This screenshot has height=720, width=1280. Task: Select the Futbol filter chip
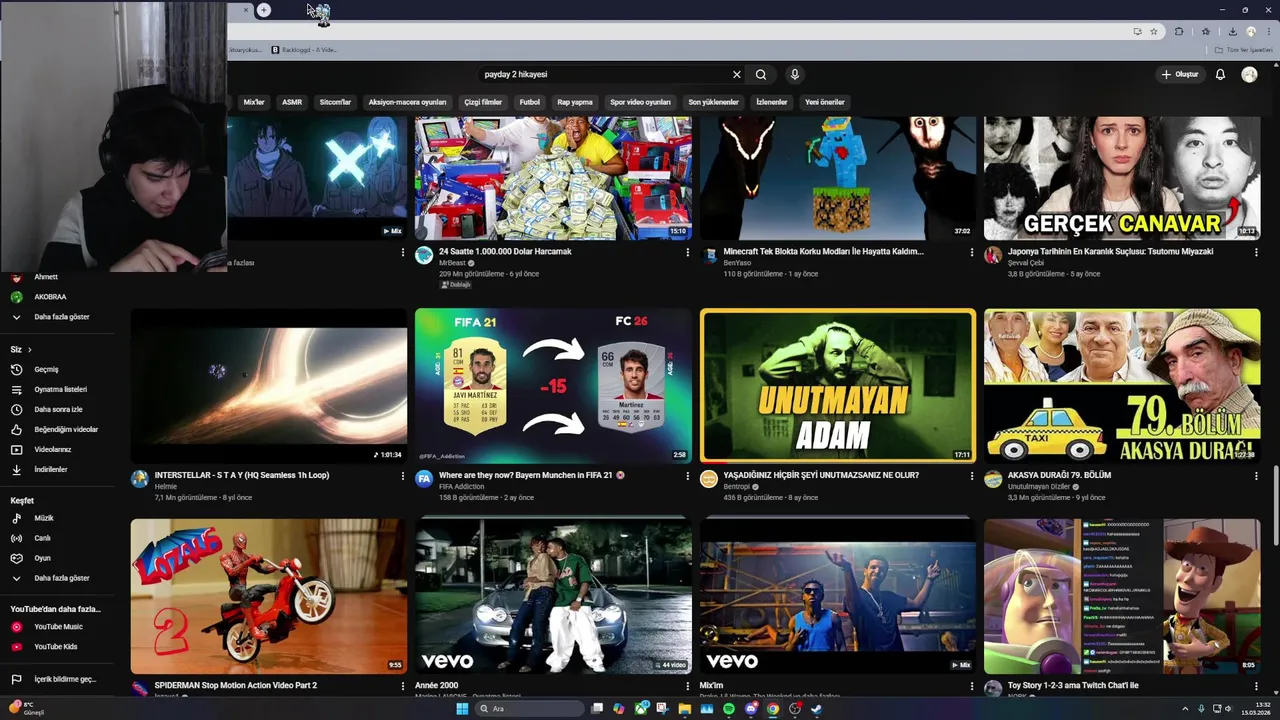(530, 102)
